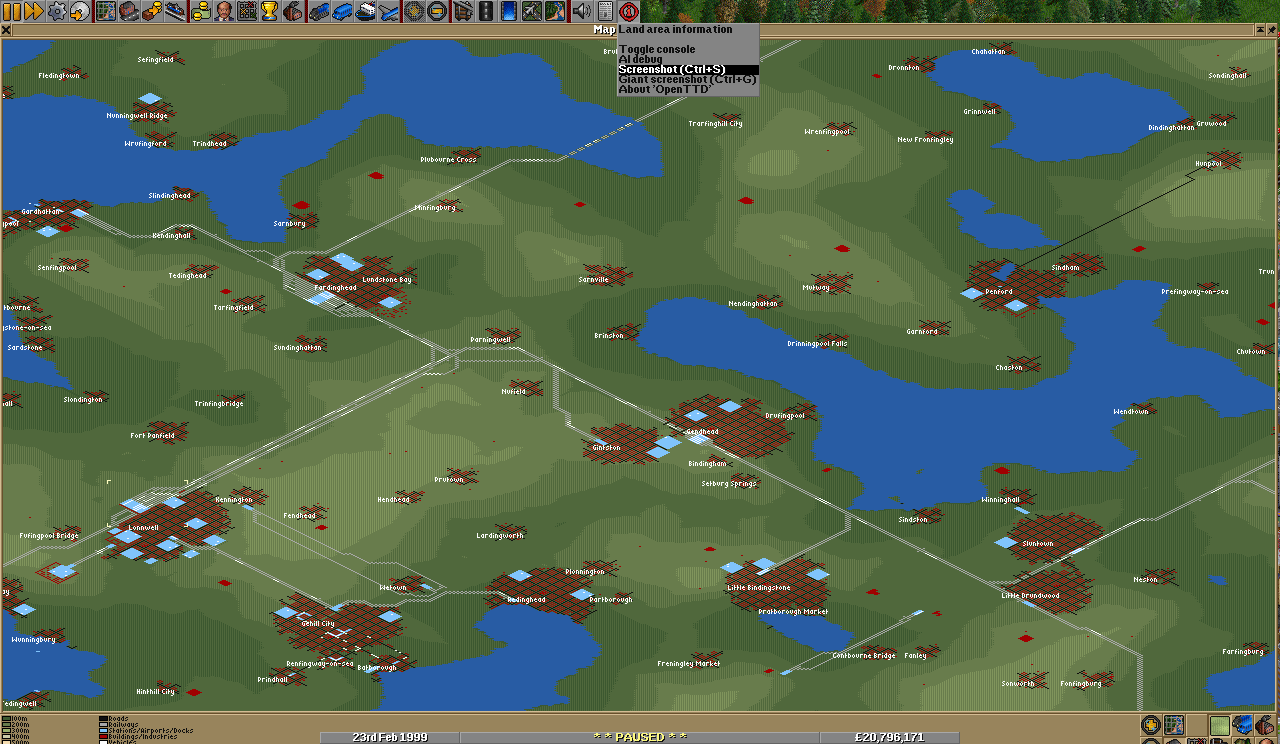Open the subsidies icon

point(150,11)
